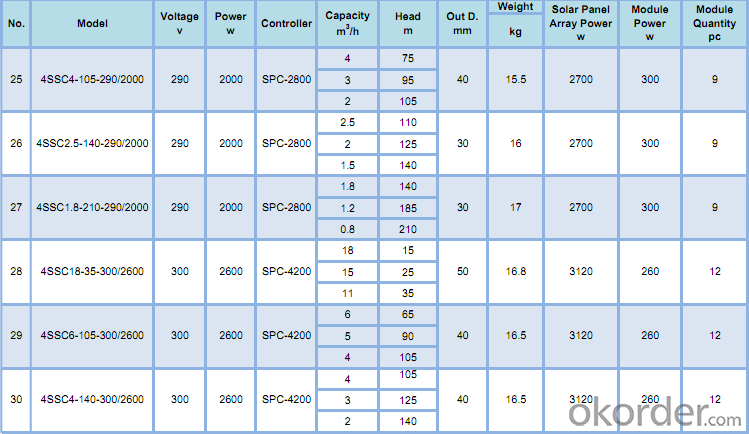Click array power 2700 in row 26

click(580, 143)
